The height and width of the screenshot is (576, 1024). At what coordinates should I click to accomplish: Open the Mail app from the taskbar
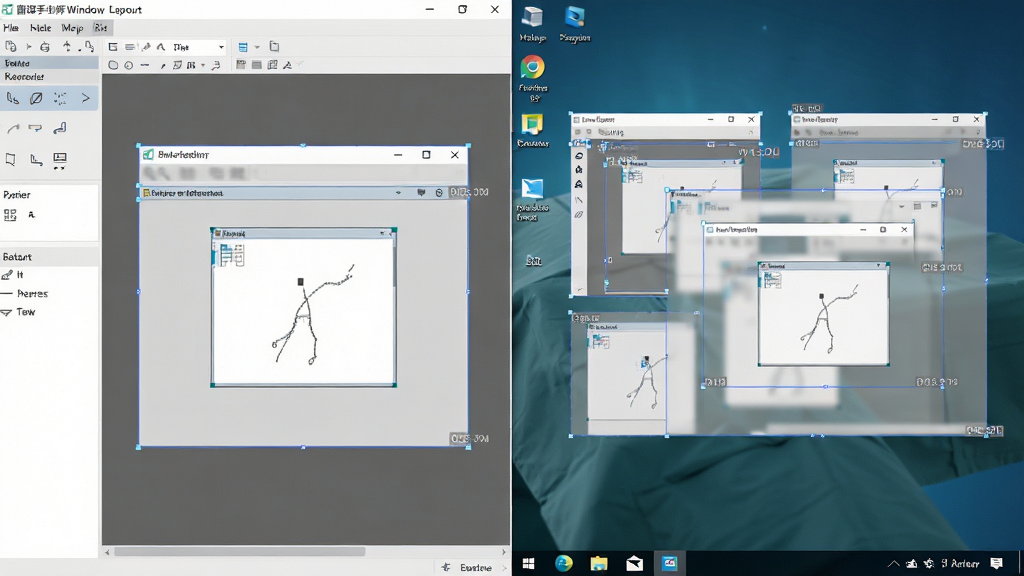click(x=634, y=563)
